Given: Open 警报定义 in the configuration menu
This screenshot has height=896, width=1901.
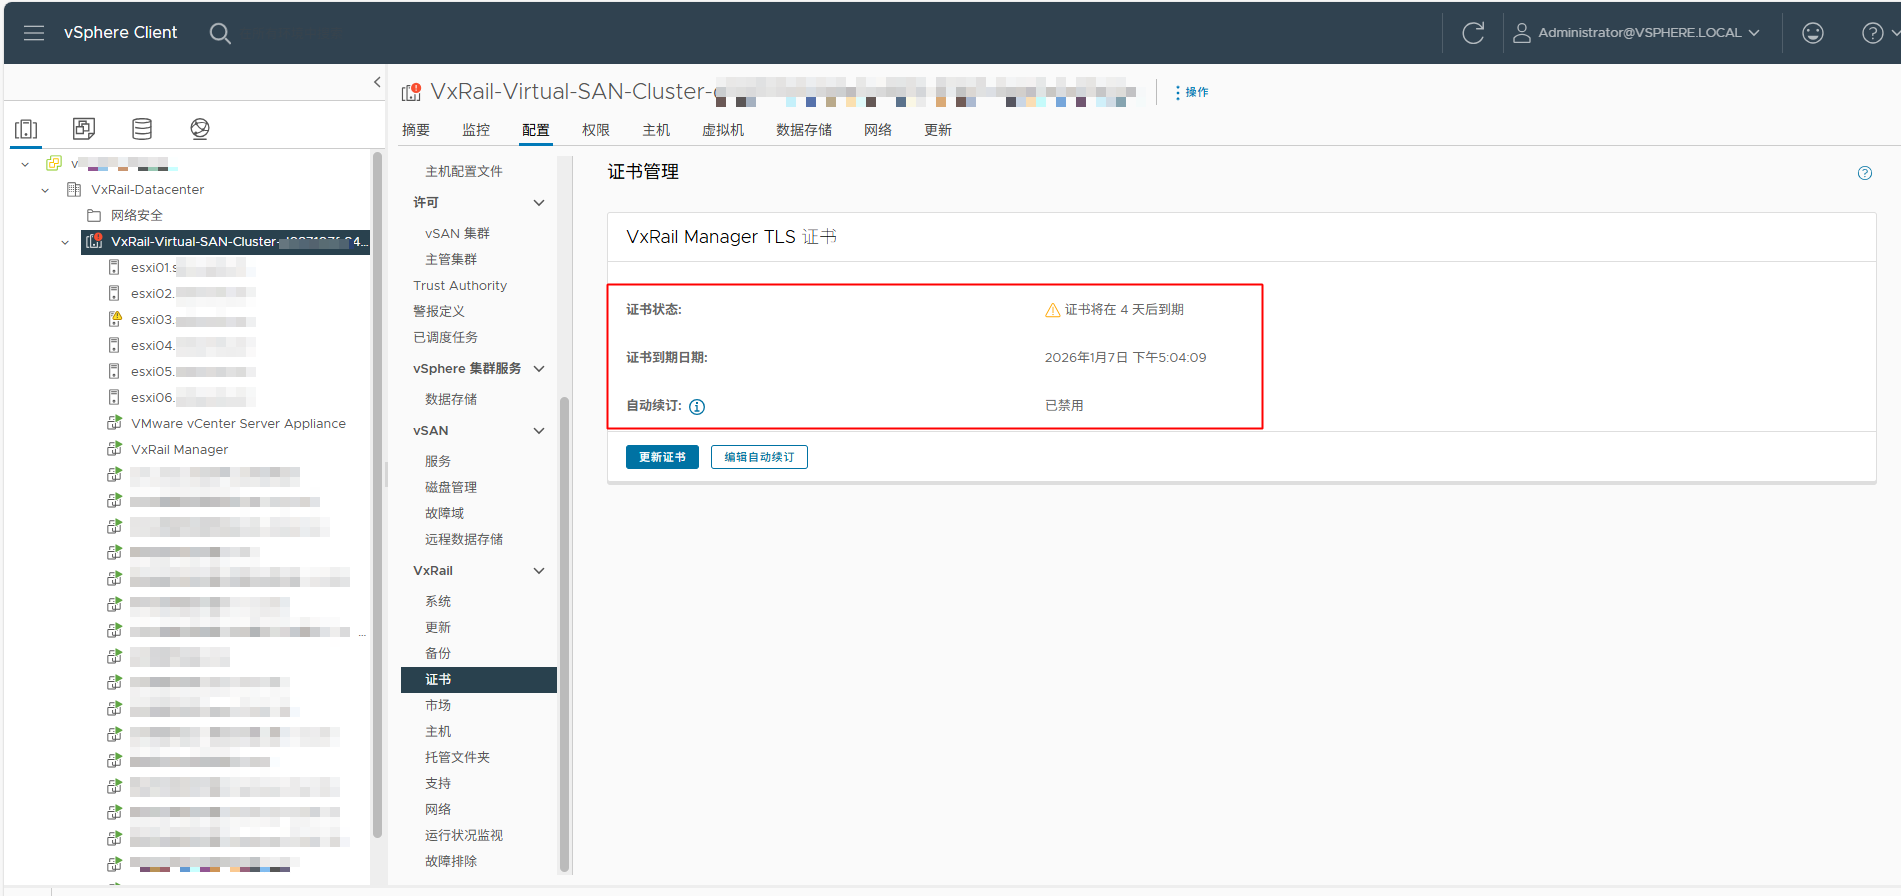Looking at the screenshot, I should [439, 311].
